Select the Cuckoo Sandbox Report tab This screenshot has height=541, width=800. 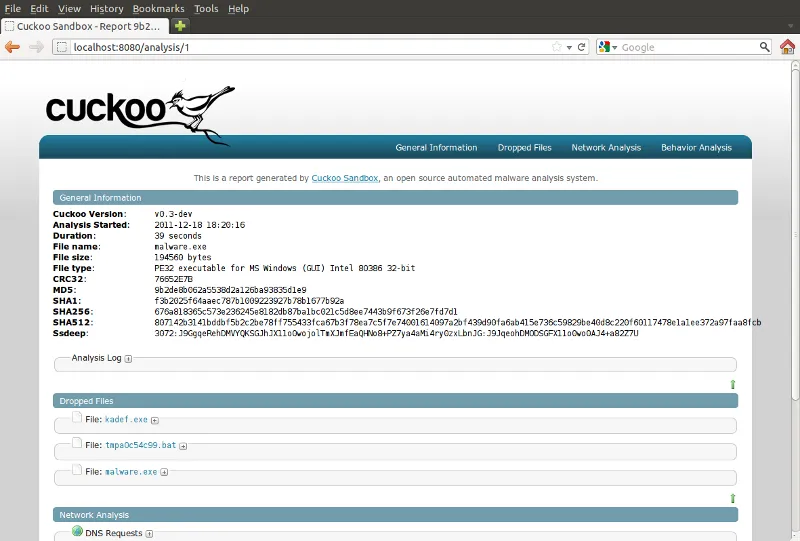tap(85, 26)
